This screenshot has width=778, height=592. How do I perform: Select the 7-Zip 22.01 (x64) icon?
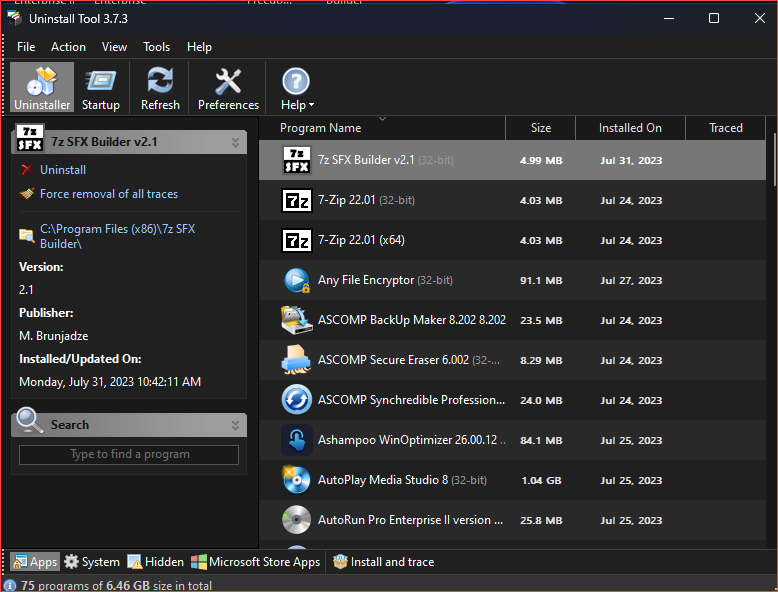(x=297, y=240)
